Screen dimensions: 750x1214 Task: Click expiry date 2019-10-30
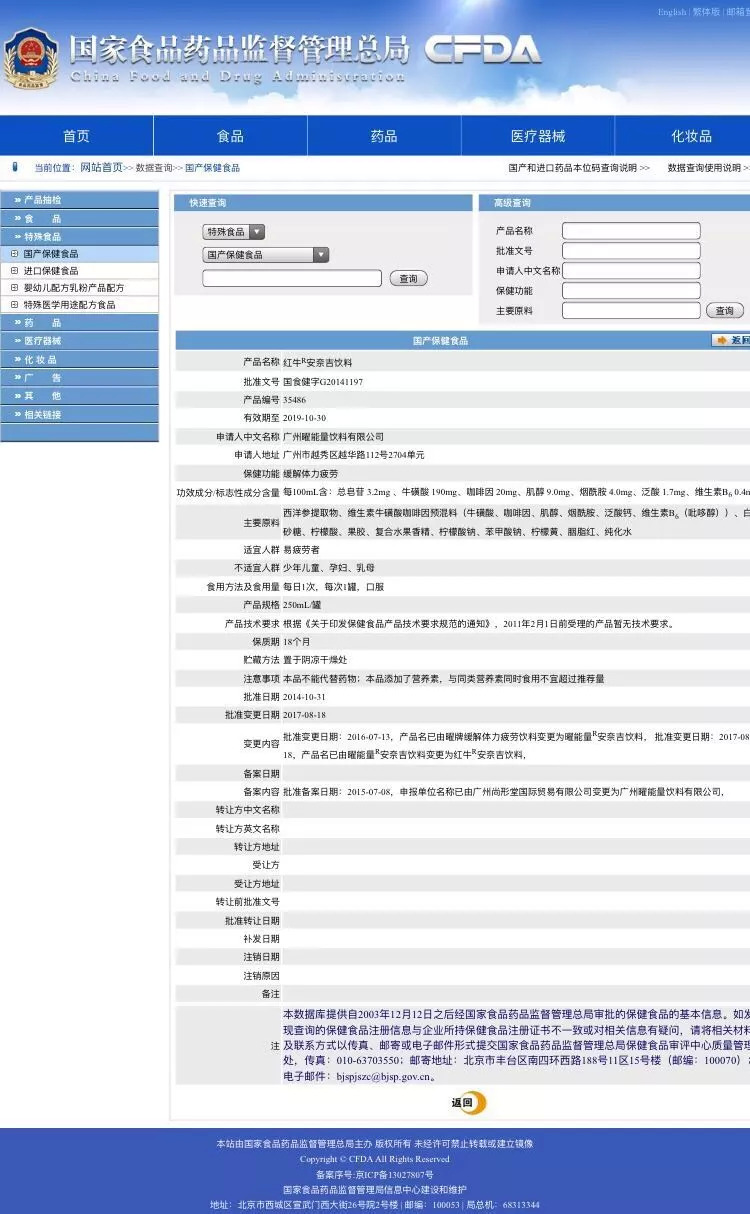click(304, 418)
